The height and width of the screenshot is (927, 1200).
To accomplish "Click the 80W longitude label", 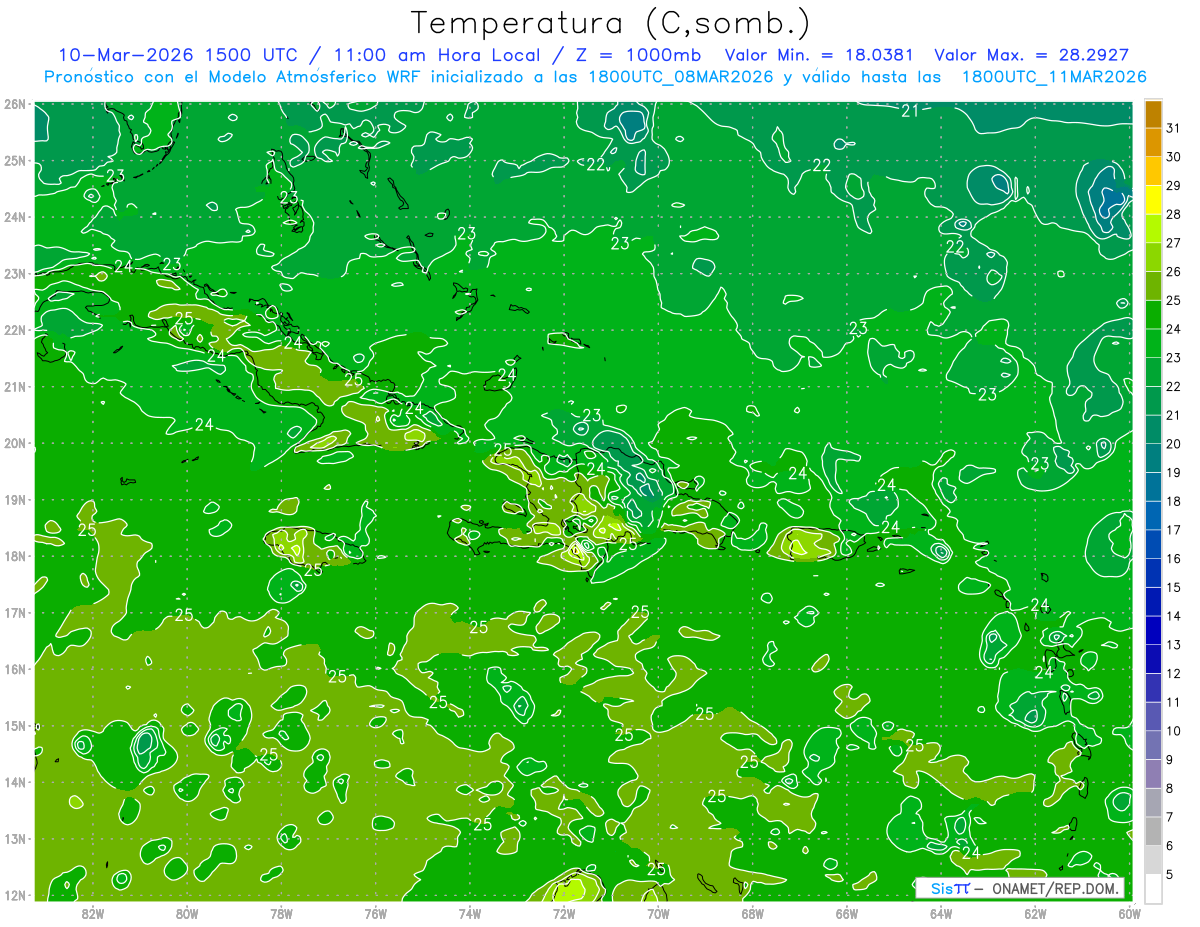I will click(x=187, y=913).
